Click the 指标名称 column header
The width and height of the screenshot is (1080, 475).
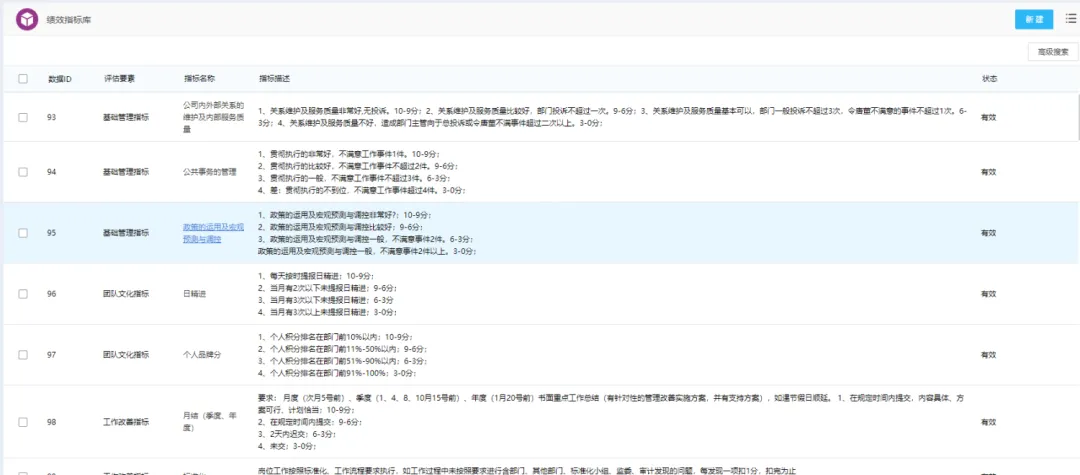point(198,79)
